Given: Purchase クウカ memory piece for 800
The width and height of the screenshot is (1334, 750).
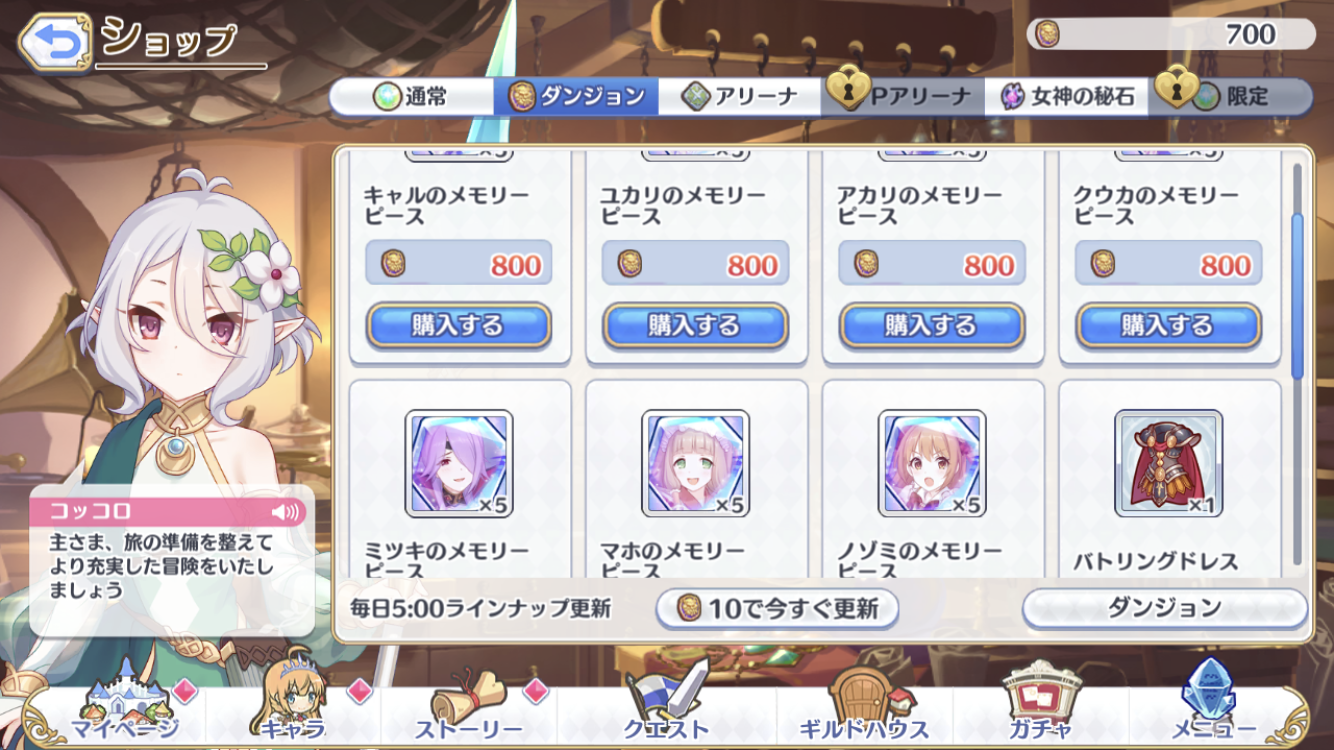Looking at the screenshot, I should 1168,326.
